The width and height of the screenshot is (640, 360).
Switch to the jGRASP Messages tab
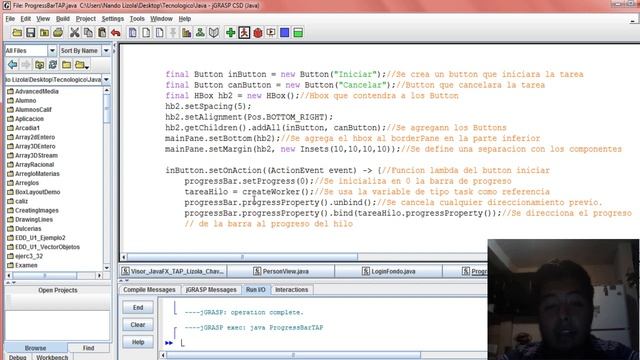[211, 290]
